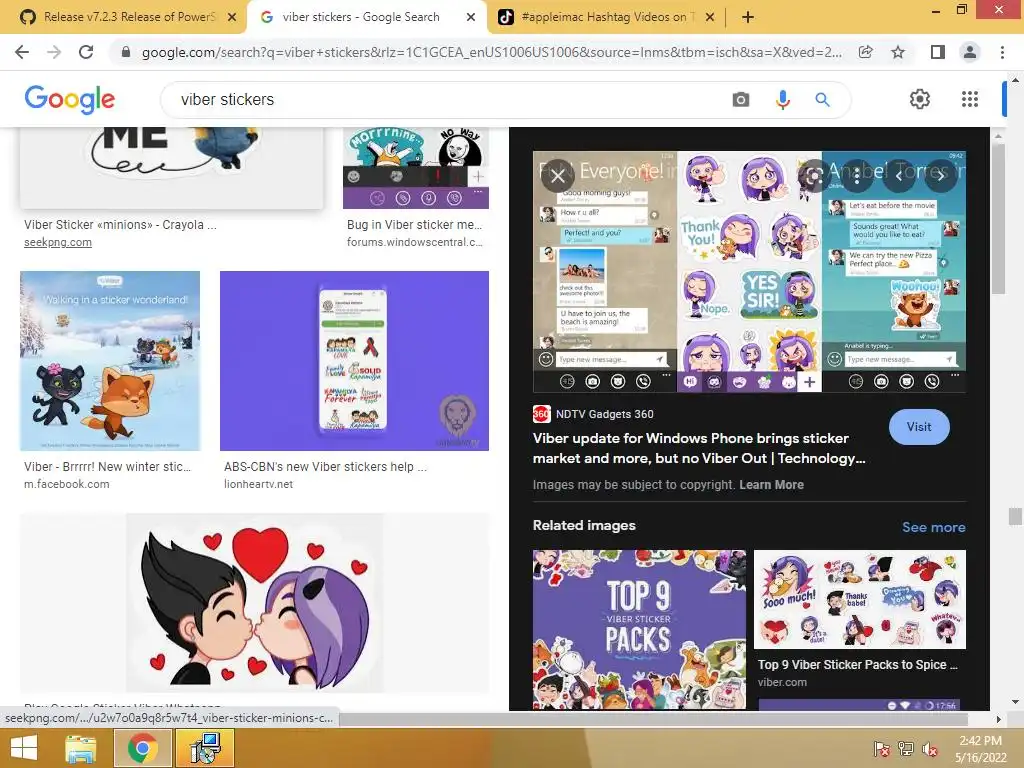Visit the NDTV Gadgets 360 page
The height and width of the screenshot is (768, 1024).
coord(919,427)
